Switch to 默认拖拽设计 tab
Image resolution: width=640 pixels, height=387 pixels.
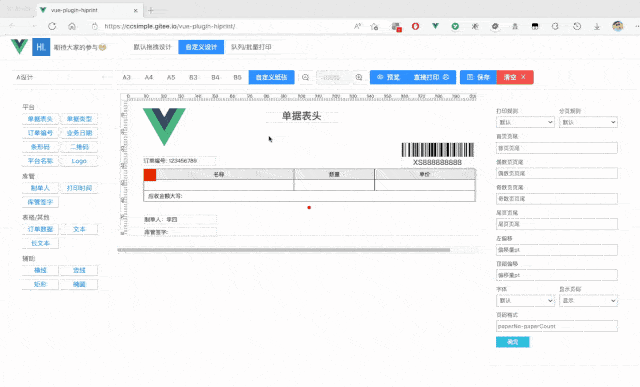(x=152, y=47)
